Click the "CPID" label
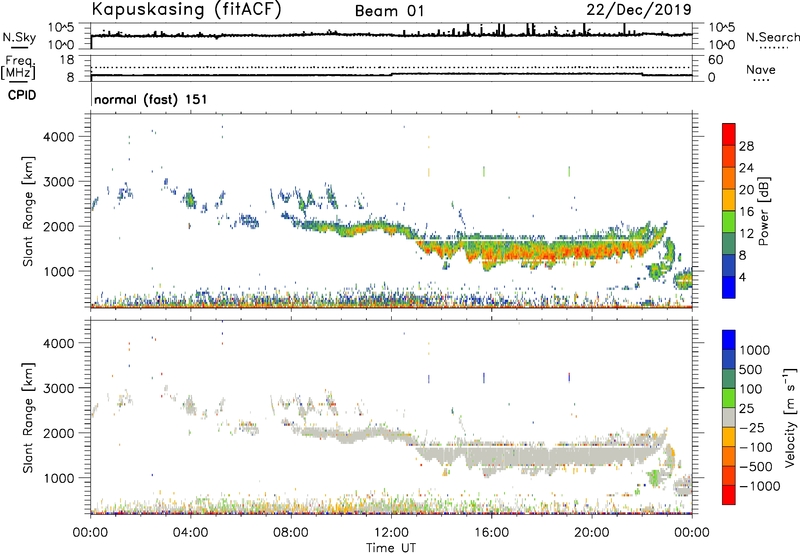800x554 pixels. pos(22,95)
